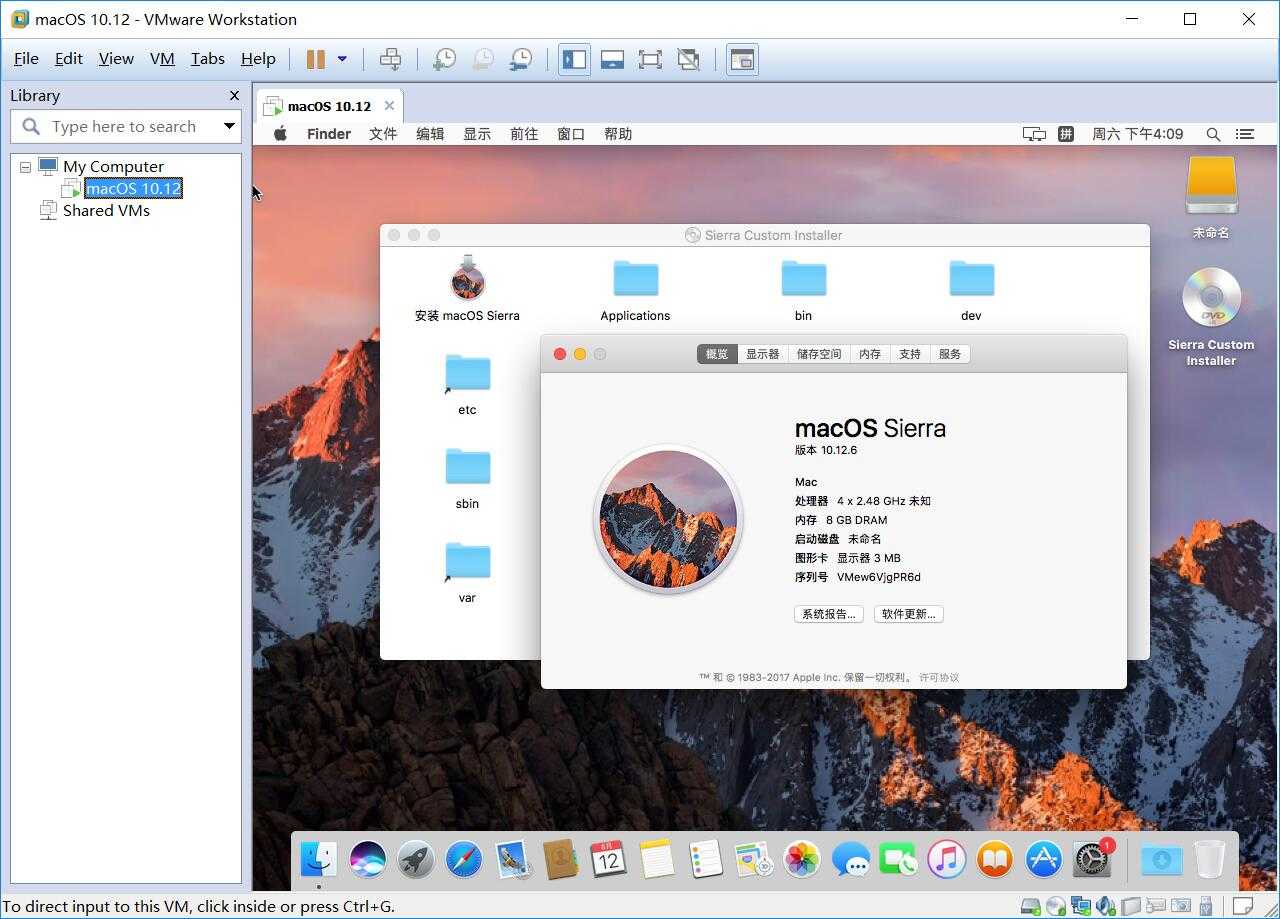Switch to the 服务 tab
The image size is (1280, 919).
(950, 354)
